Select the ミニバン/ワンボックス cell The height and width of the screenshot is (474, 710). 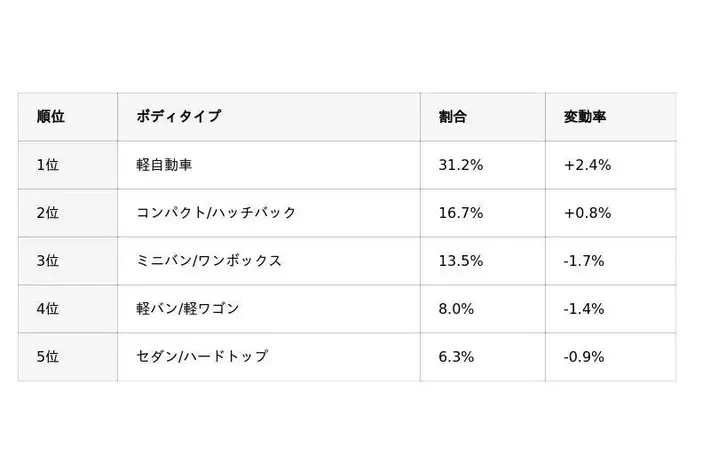pos(209,261)
